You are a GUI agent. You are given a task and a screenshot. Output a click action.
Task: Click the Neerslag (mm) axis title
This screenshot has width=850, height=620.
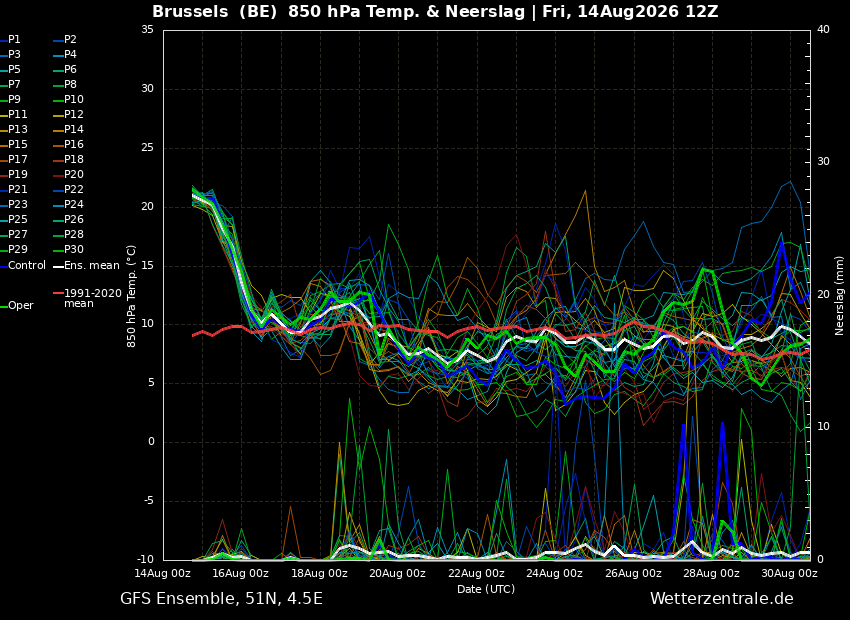pyautogui.click(x=839, y=296)
